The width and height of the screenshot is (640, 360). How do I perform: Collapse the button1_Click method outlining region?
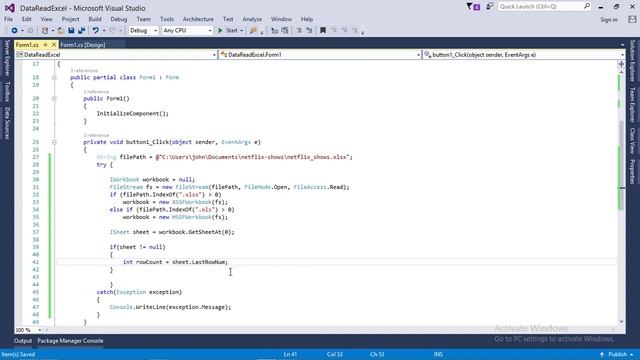click(x=54, y=142)
